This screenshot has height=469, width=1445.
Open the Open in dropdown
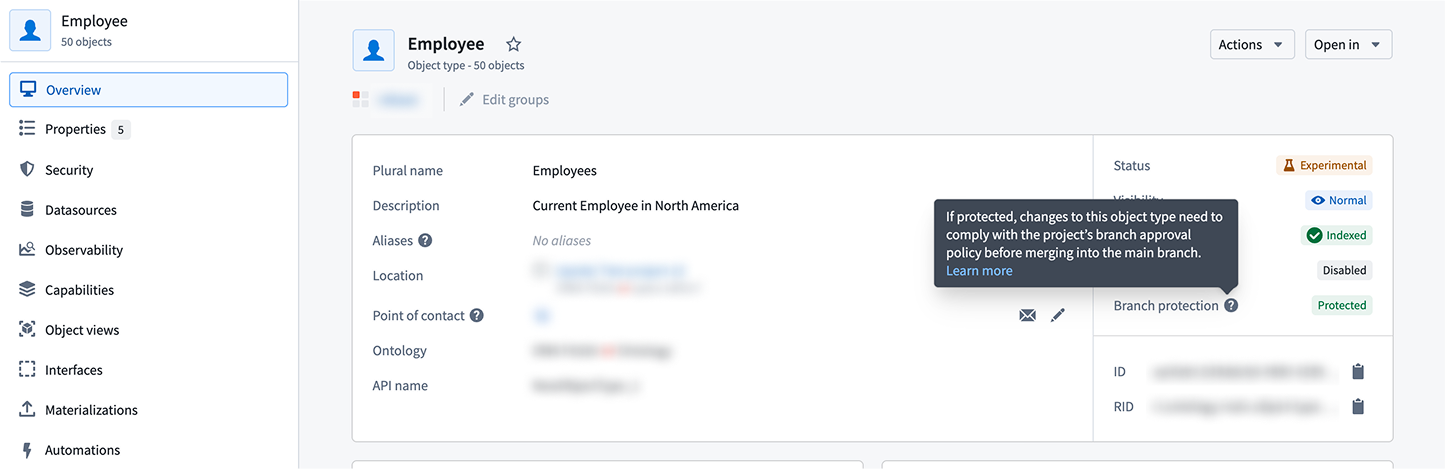click(1348, 45)
